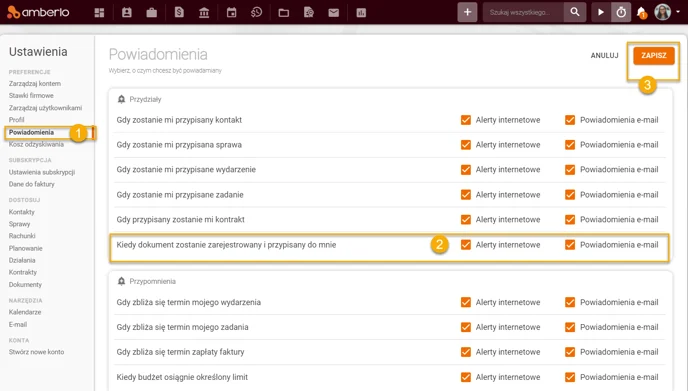Screen dimensions: 688x391
Task: Open Dane do faktury
Action: tap(32, 184)
